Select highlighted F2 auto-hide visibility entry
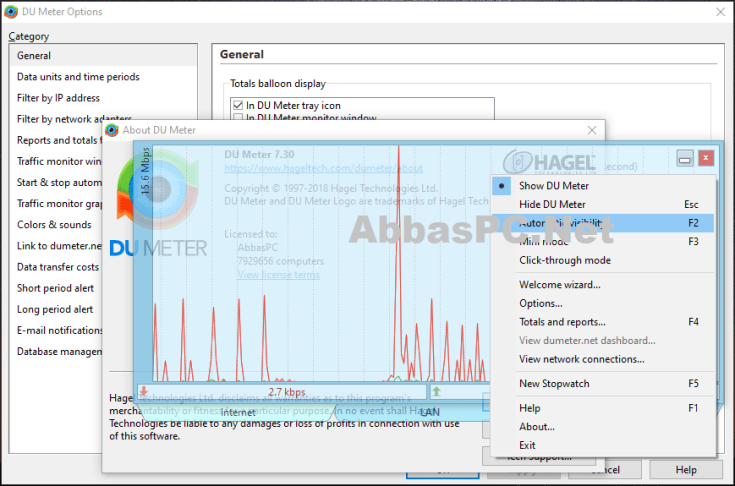The width and height of the screenshot is (735, 486). (603, 223)
